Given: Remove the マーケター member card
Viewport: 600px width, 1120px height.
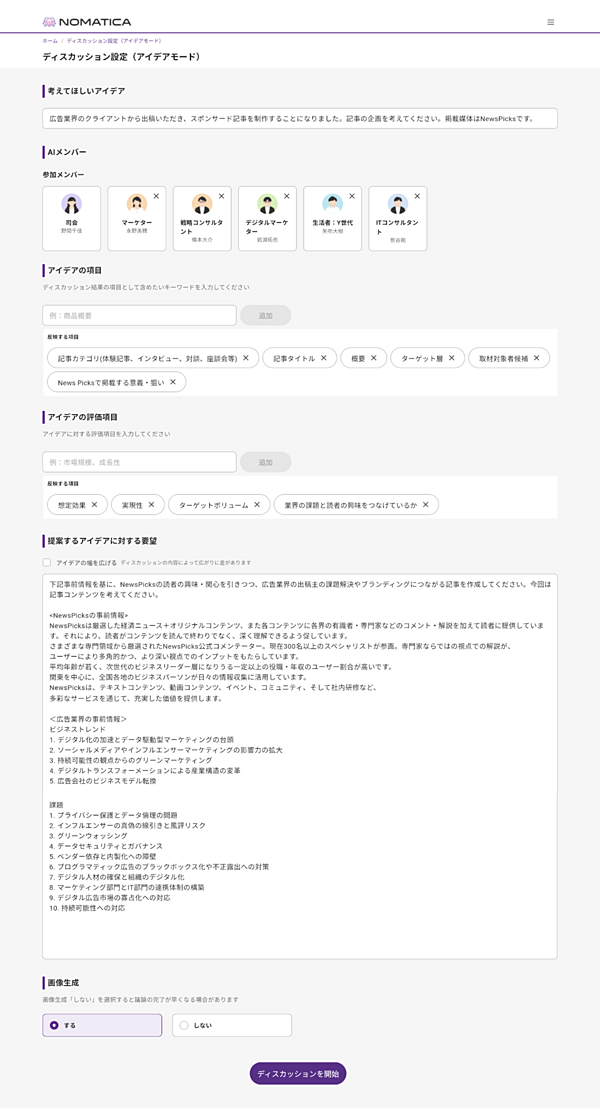Looking at the screenshot, I should [156, 196].
